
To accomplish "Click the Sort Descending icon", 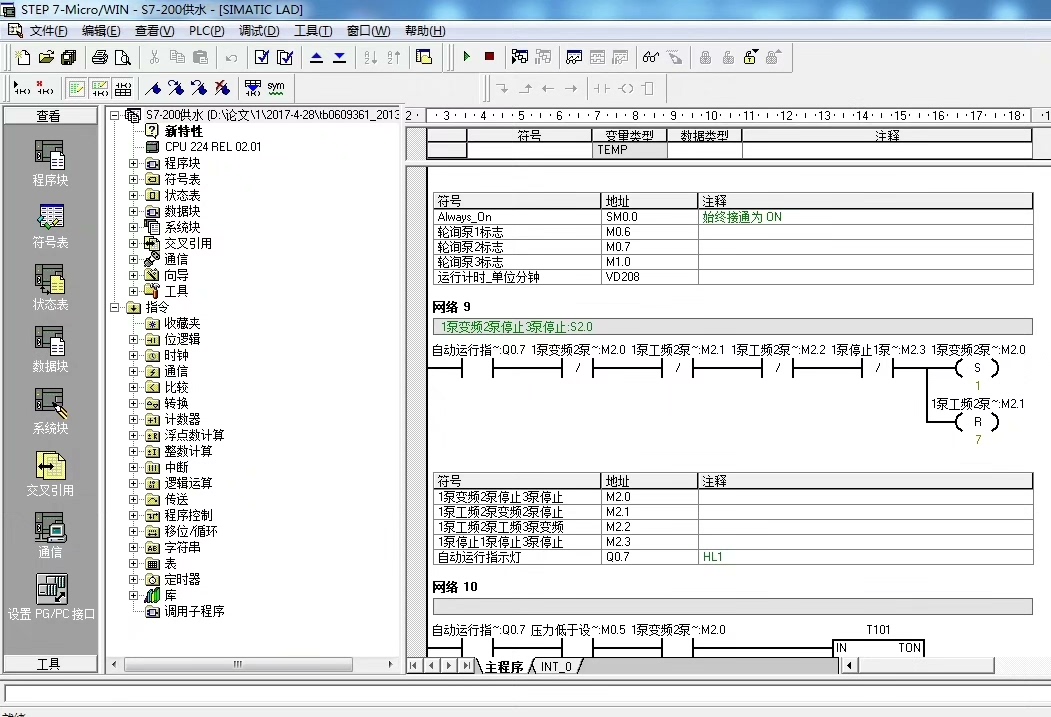I will (x=393, y=58).
